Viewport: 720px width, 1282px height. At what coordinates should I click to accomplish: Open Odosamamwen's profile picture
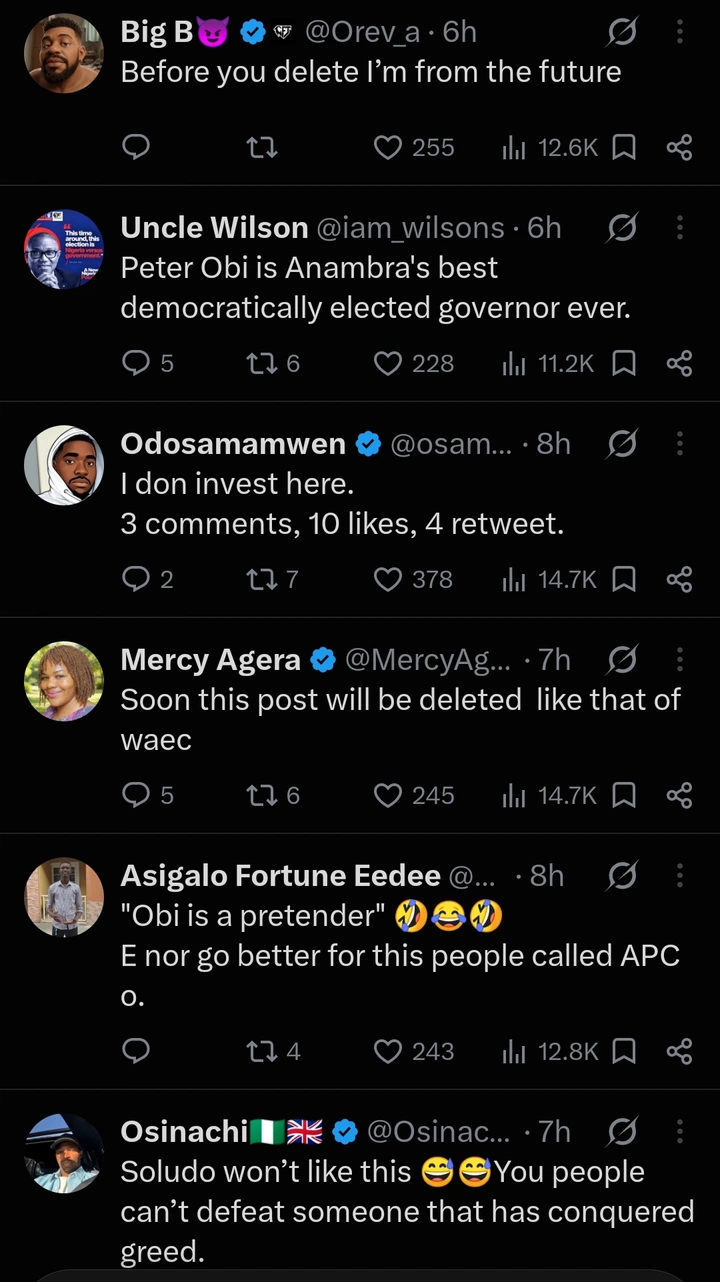coord(64,465)
